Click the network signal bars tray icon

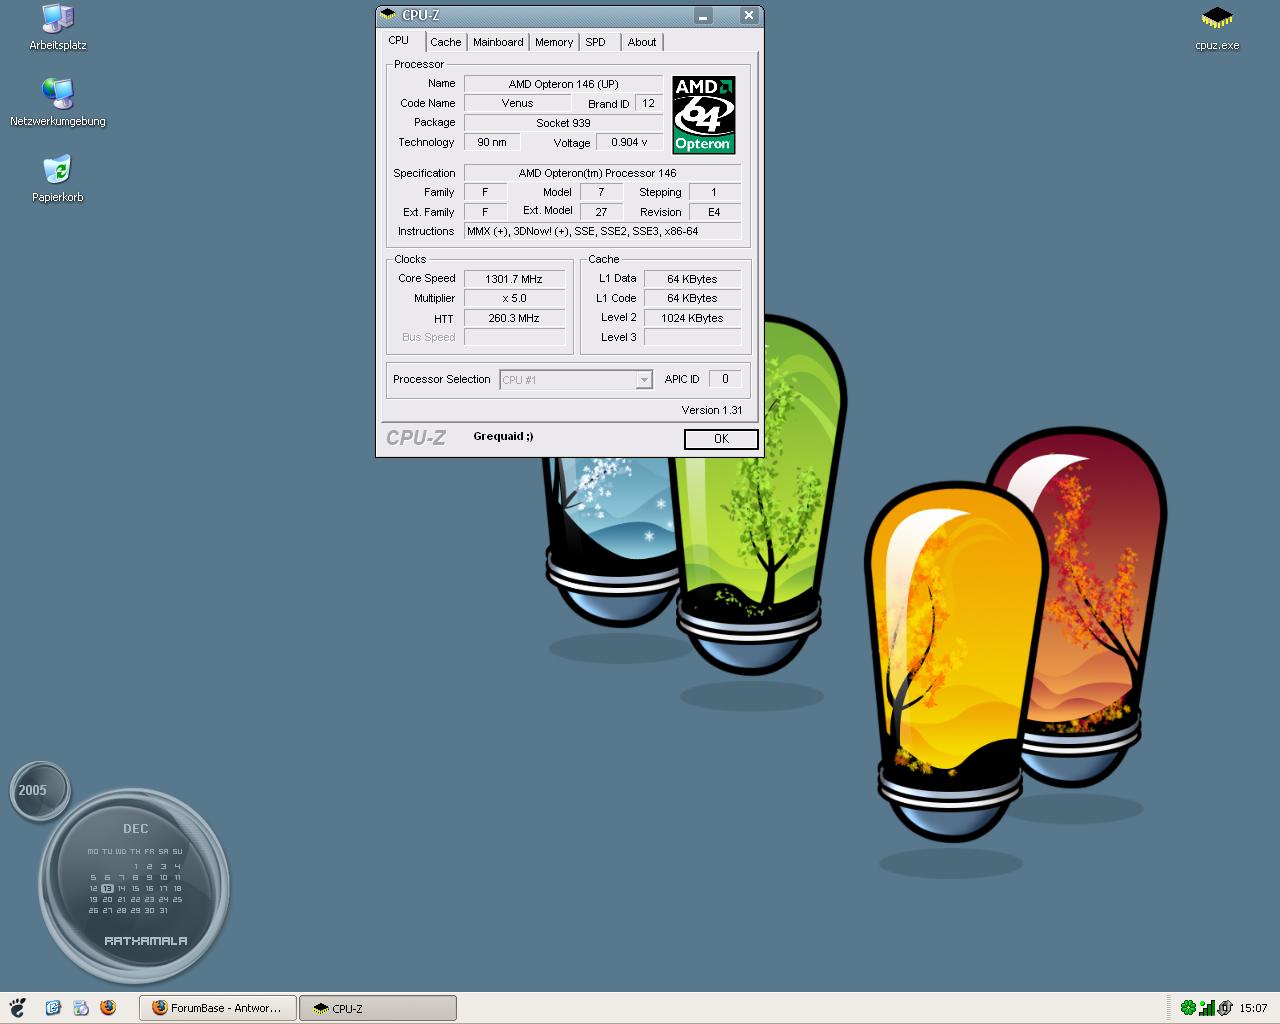click(x=1207, y=1008)
